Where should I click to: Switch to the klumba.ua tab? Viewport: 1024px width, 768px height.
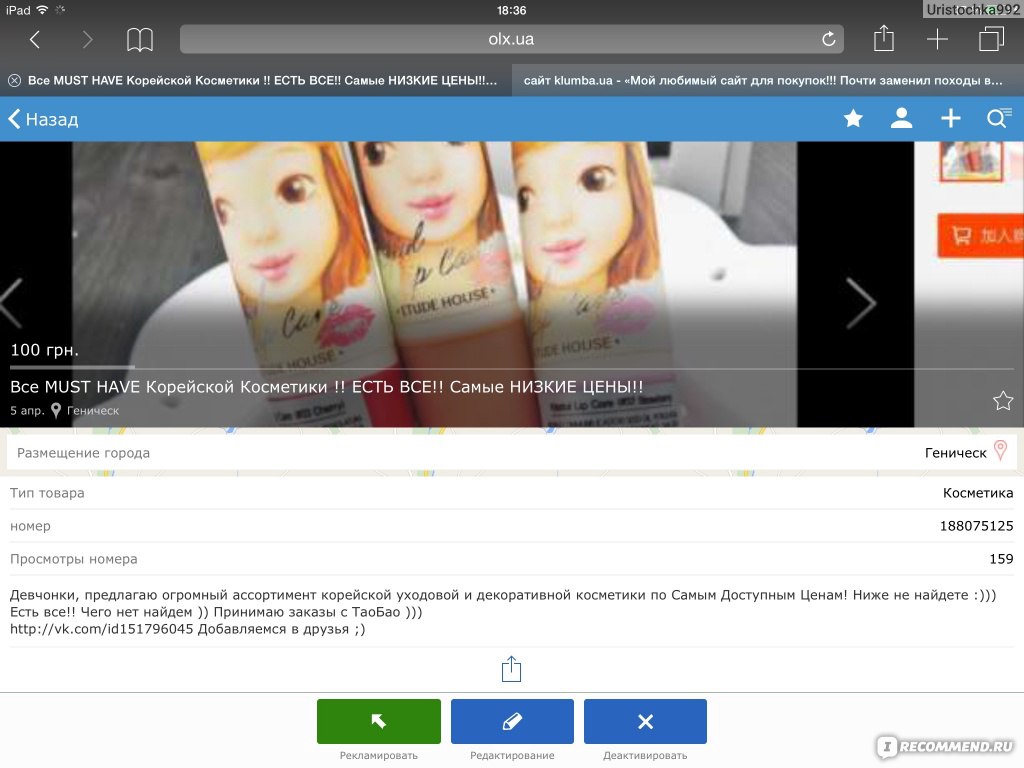click(x=768, y=80)
